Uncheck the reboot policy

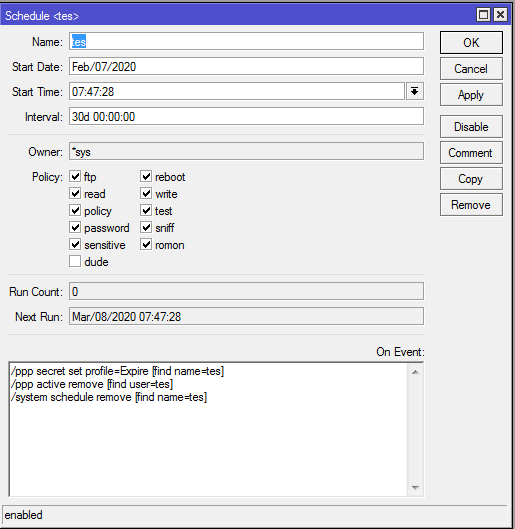146,176
